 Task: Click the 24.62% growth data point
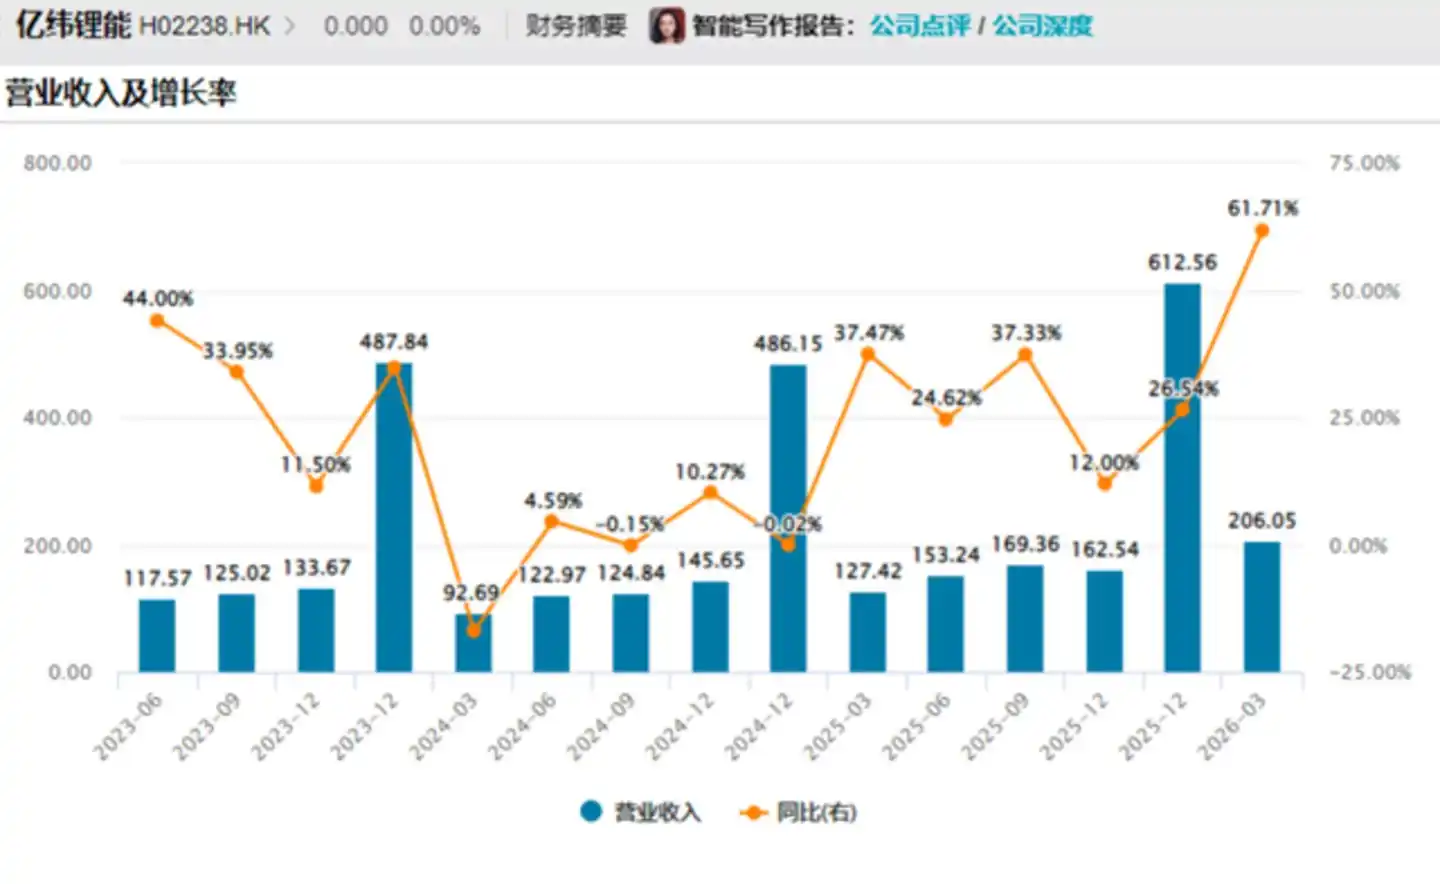pyautogui.click(x=945, y=419)
